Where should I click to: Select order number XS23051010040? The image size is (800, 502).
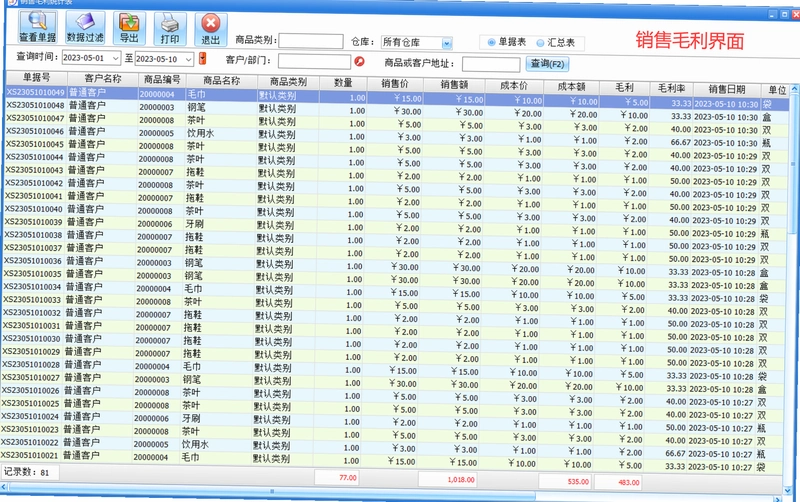(x=33, y=209)
